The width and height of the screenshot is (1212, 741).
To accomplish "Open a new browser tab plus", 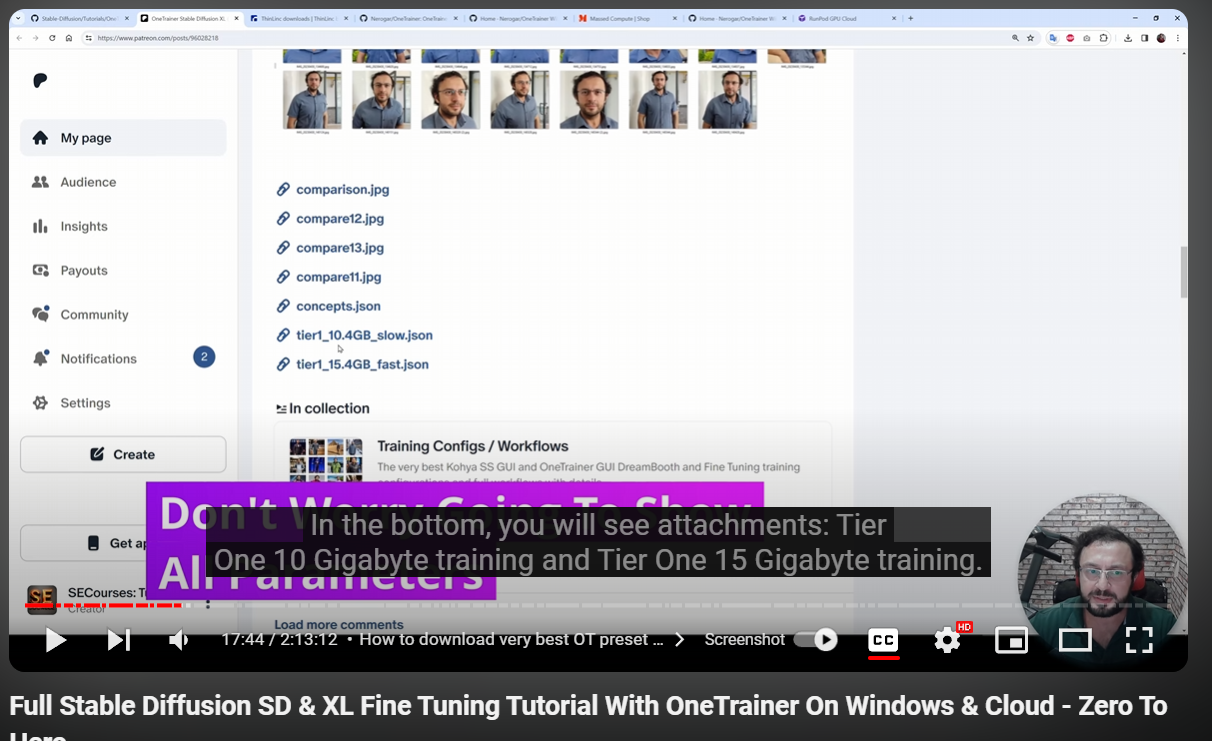I will (x=910, y=18).
